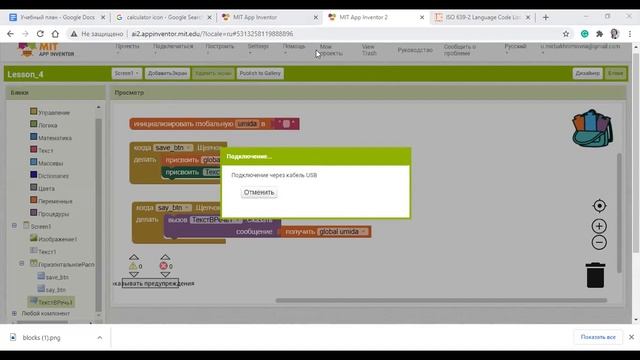The height and width of the screenshot is (360, 640).
Task: Open the trash can in workspace
Action: [596, 275]
